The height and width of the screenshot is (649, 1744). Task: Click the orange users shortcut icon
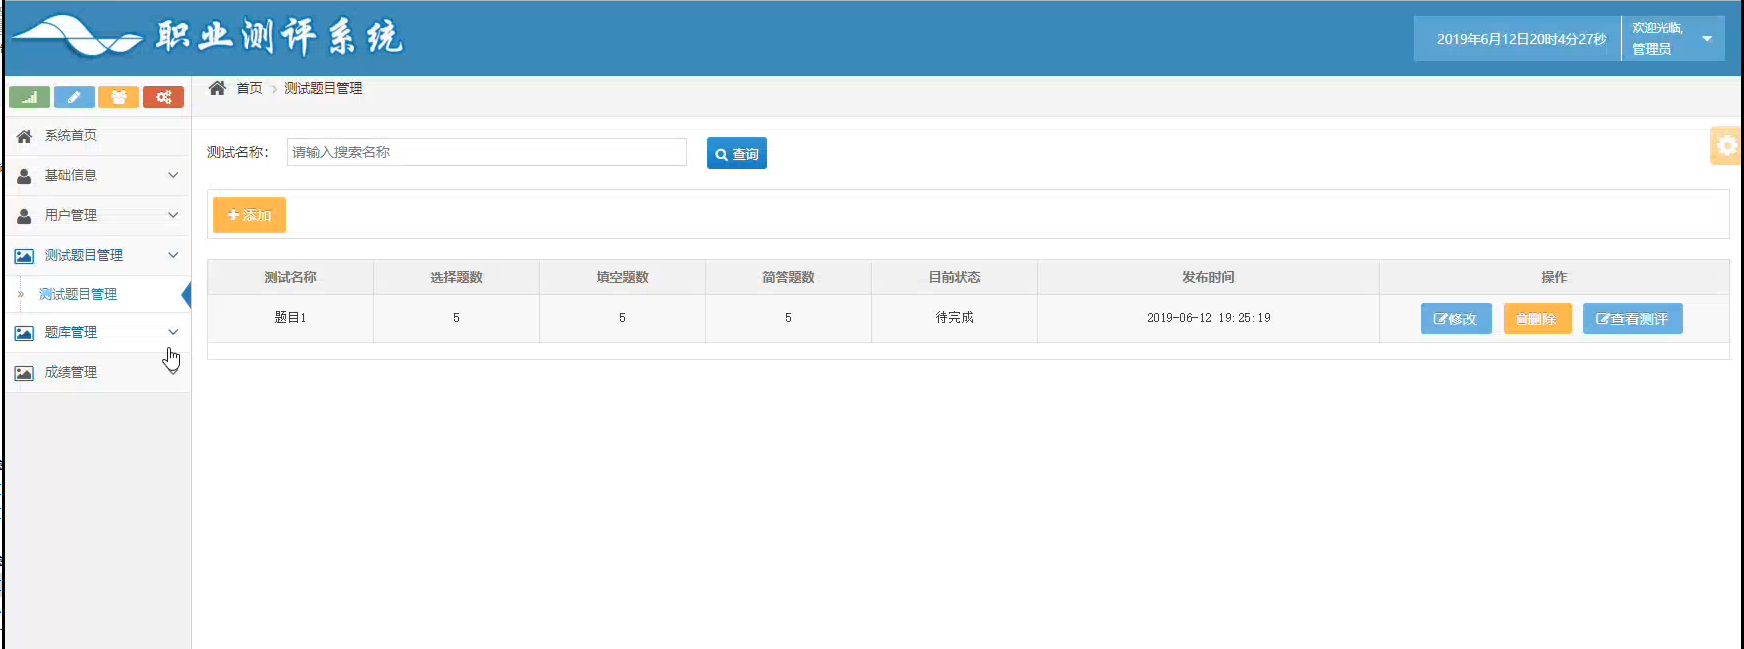[x=118, y=97]
